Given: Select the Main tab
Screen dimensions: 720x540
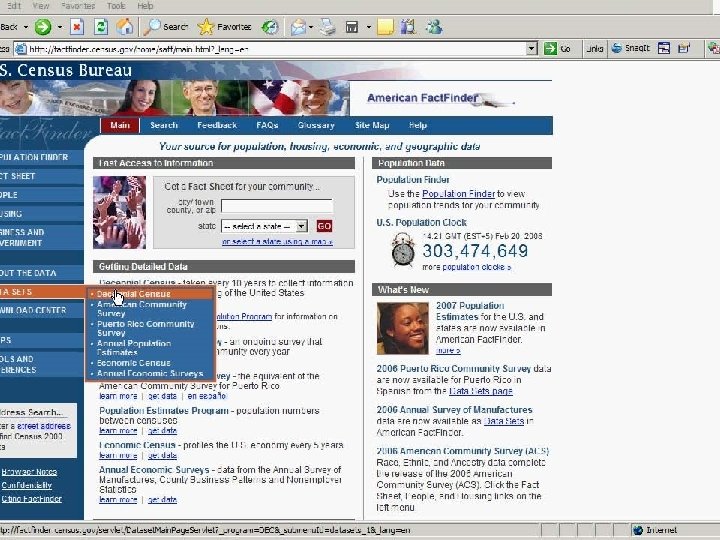Looking at the screenshot, I should [120, 125].
